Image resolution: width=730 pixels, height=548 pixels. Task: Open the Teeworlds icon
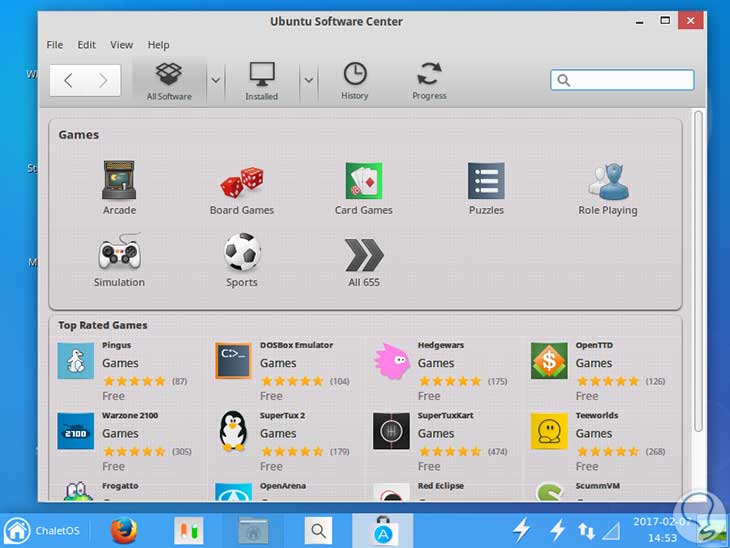[549, 431]
